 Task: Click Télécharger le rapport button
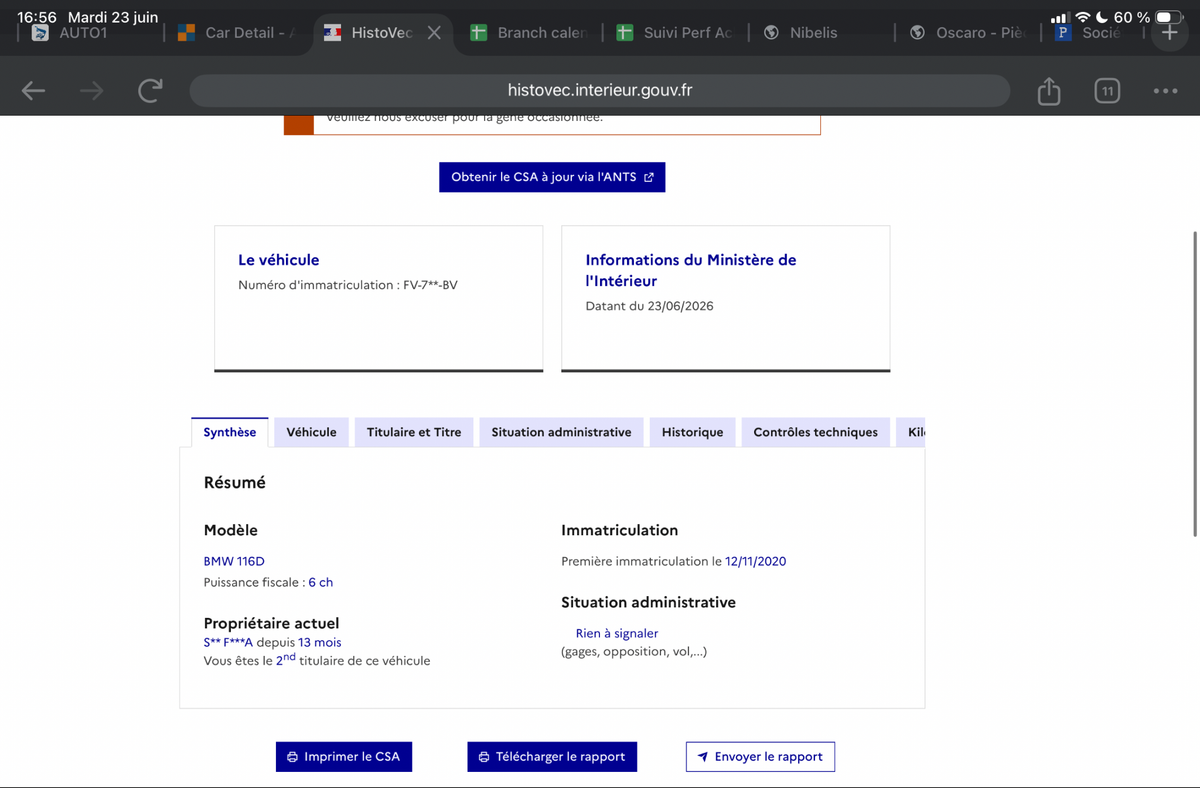(552, 757)
